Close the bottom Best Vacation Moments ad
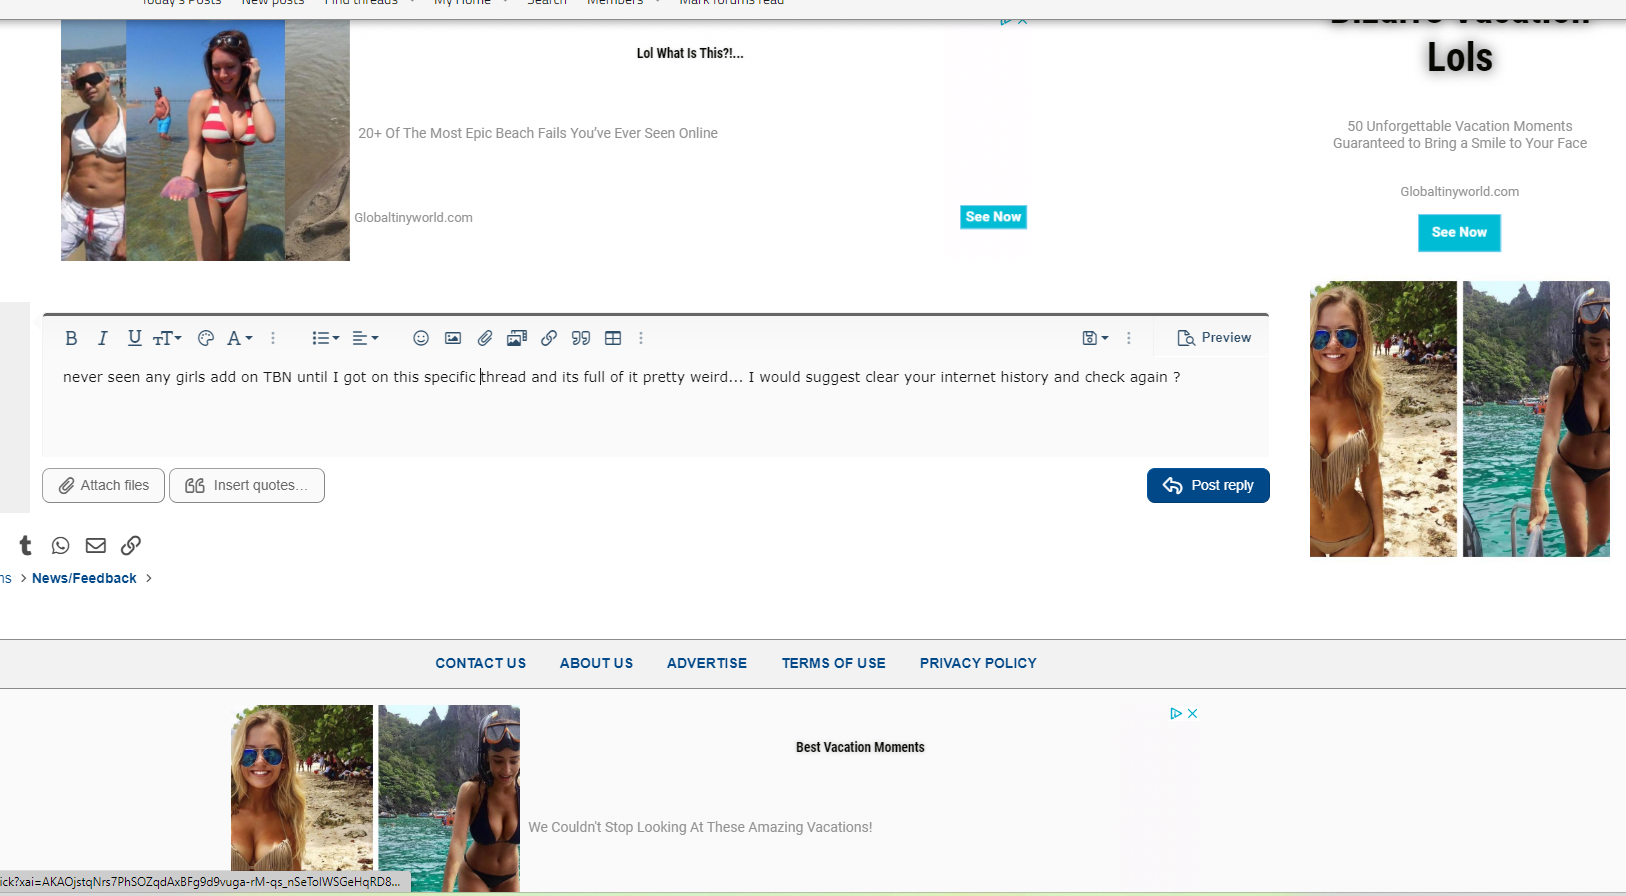The width and height of the screenshot is (1626, 896). click(1192, 713)
